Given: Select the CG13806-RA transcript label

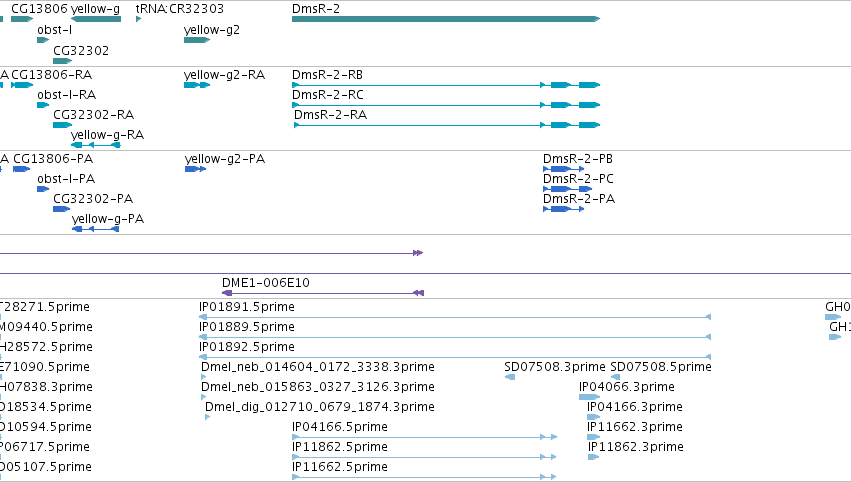Looking at the screenshot, I should click(52, 75).
